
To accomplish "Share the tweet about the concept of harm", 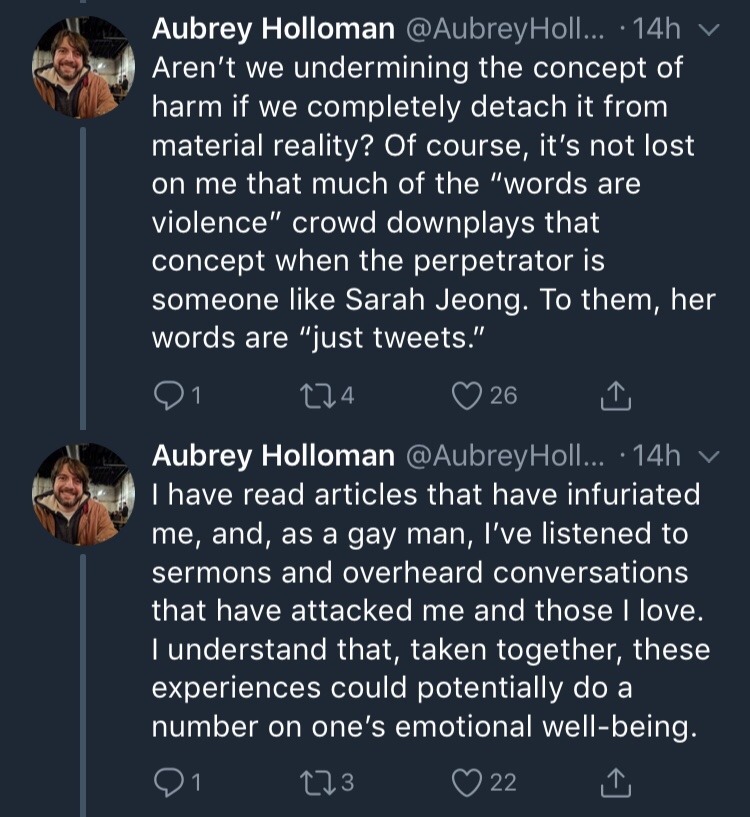I will (615, 397).
